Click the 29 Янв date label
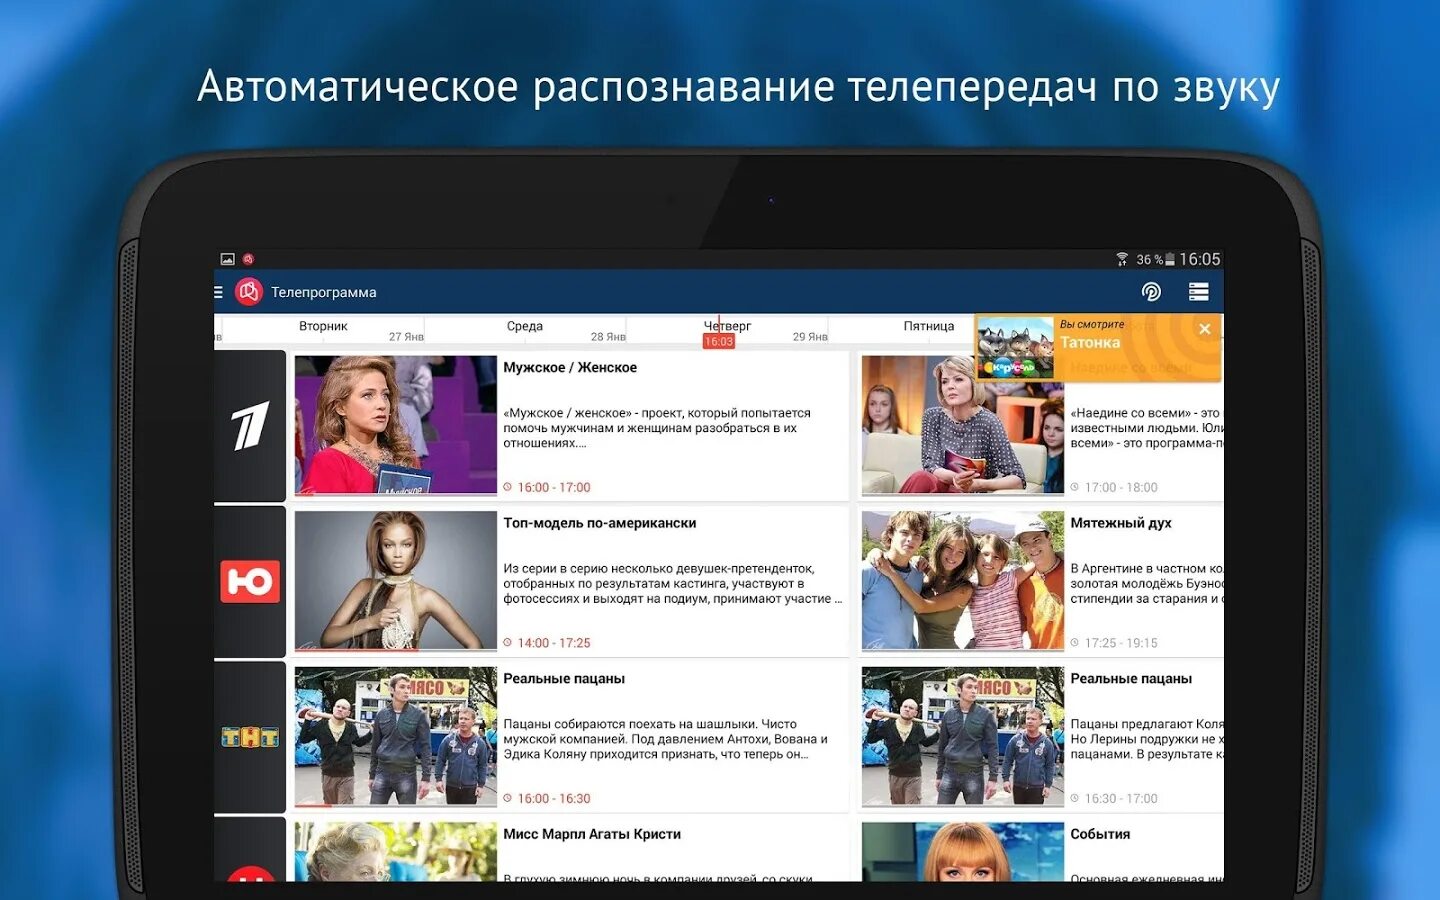 [x=810, y=337]
